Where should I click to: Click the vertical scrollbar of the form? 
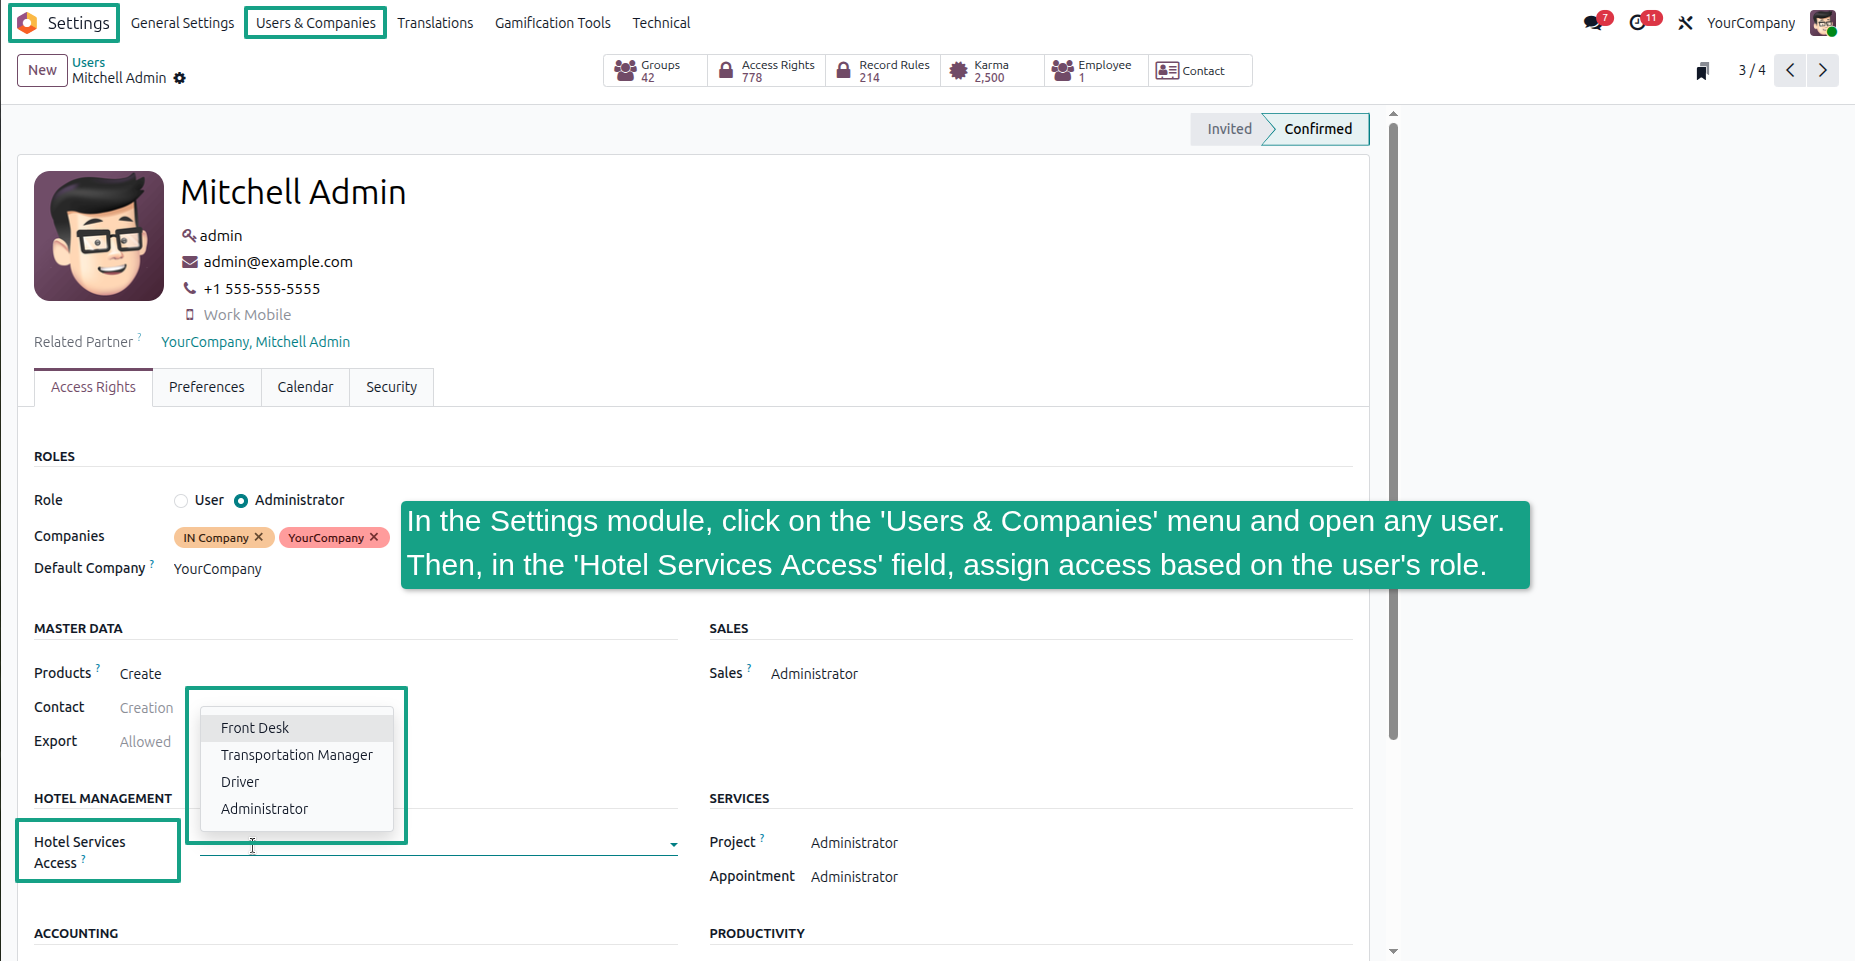pyautogui.click(x=1393, y=430)
